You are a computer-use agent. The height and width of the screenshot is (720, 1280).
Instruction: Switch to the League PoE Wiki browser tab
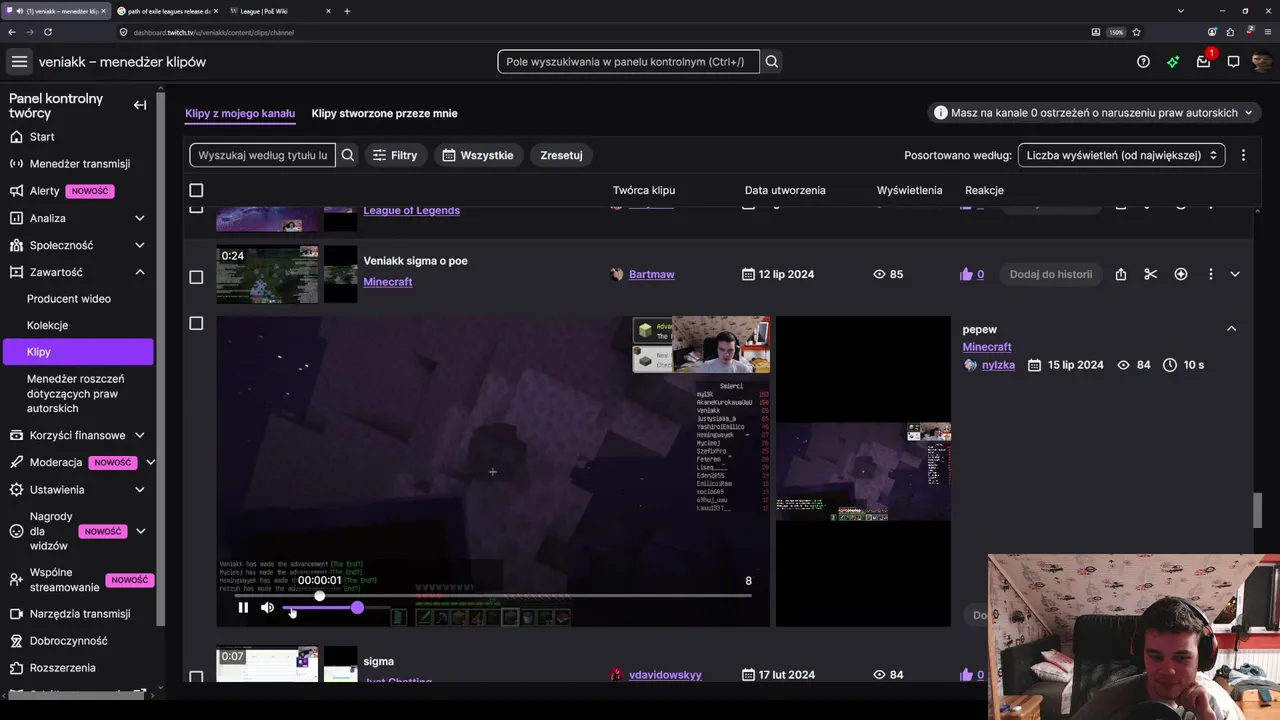[280, 11]
